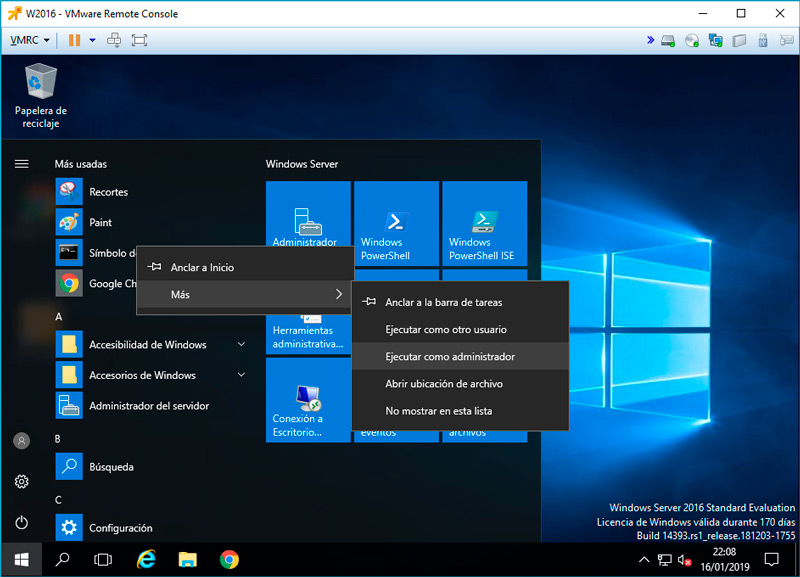Click the Más usadas heading
This screenshot has height=577, width=800.
(81, 164)
